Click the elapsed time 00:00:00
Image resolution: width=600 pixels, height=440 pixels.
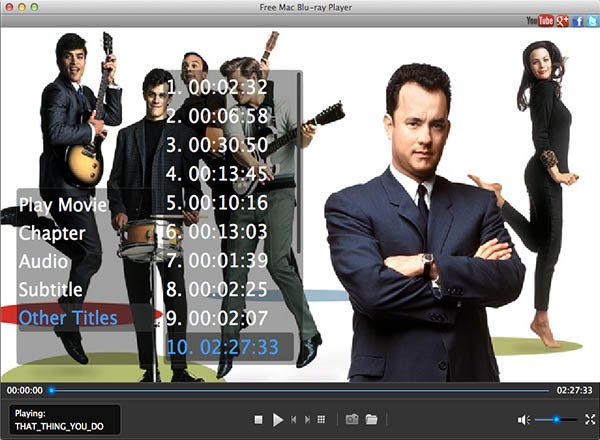click(25, 390)
